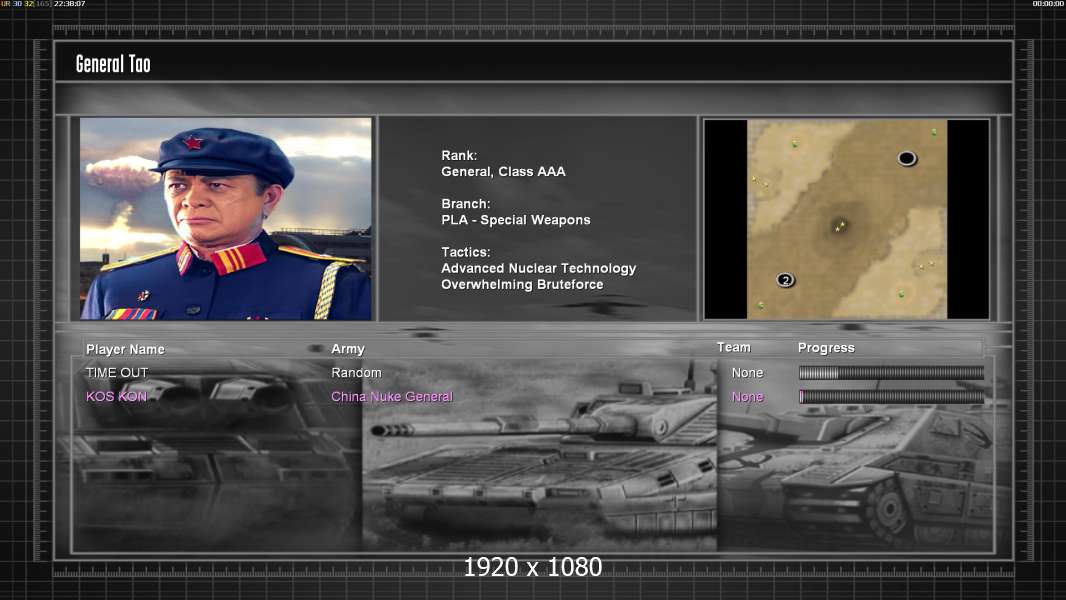1066x600 pixels.
Task: Click 'Advanced Nuclear Technology' text
Action: click(x=538, y=268)
